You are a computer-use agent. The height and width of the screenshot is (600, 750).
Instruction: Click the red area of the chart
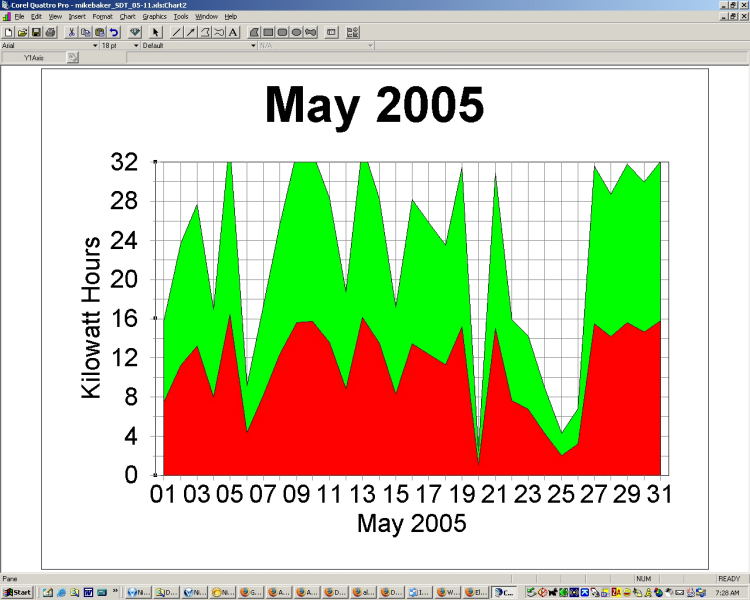point(300,420)
